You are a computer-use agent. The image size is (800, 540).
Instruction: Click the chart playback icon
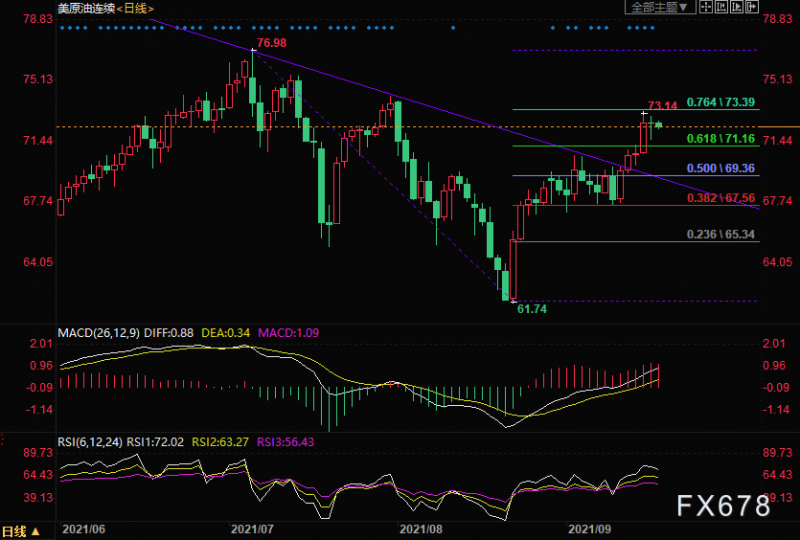coord(737,7)
